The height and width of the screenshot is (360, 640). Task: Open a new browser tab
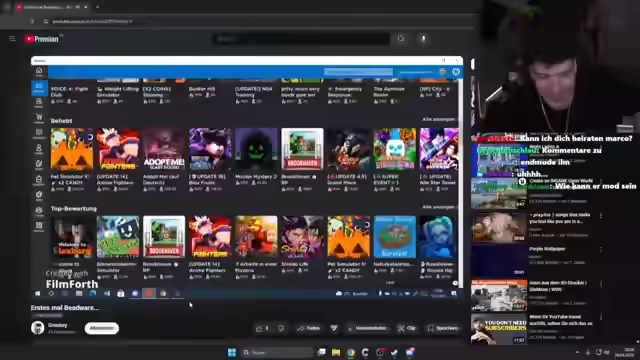97,7
